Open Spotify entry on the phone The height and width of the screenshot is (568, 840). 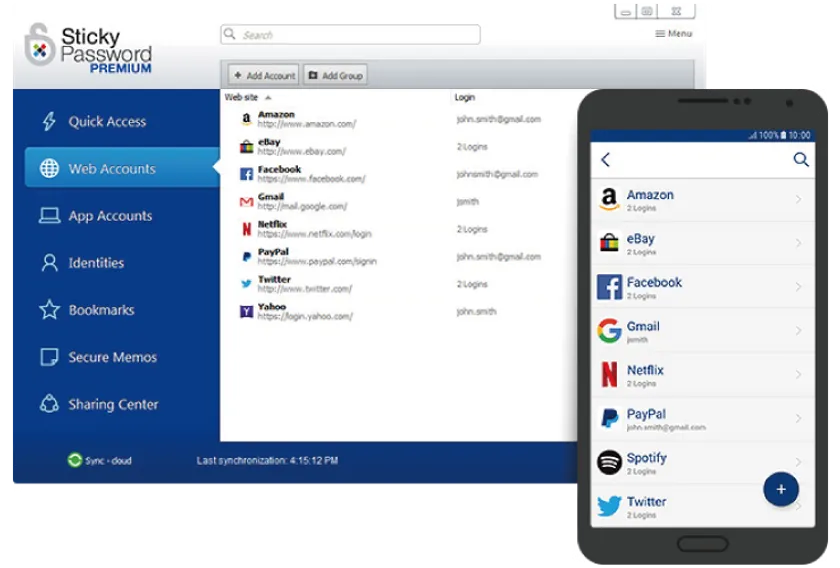pos(703,462)
